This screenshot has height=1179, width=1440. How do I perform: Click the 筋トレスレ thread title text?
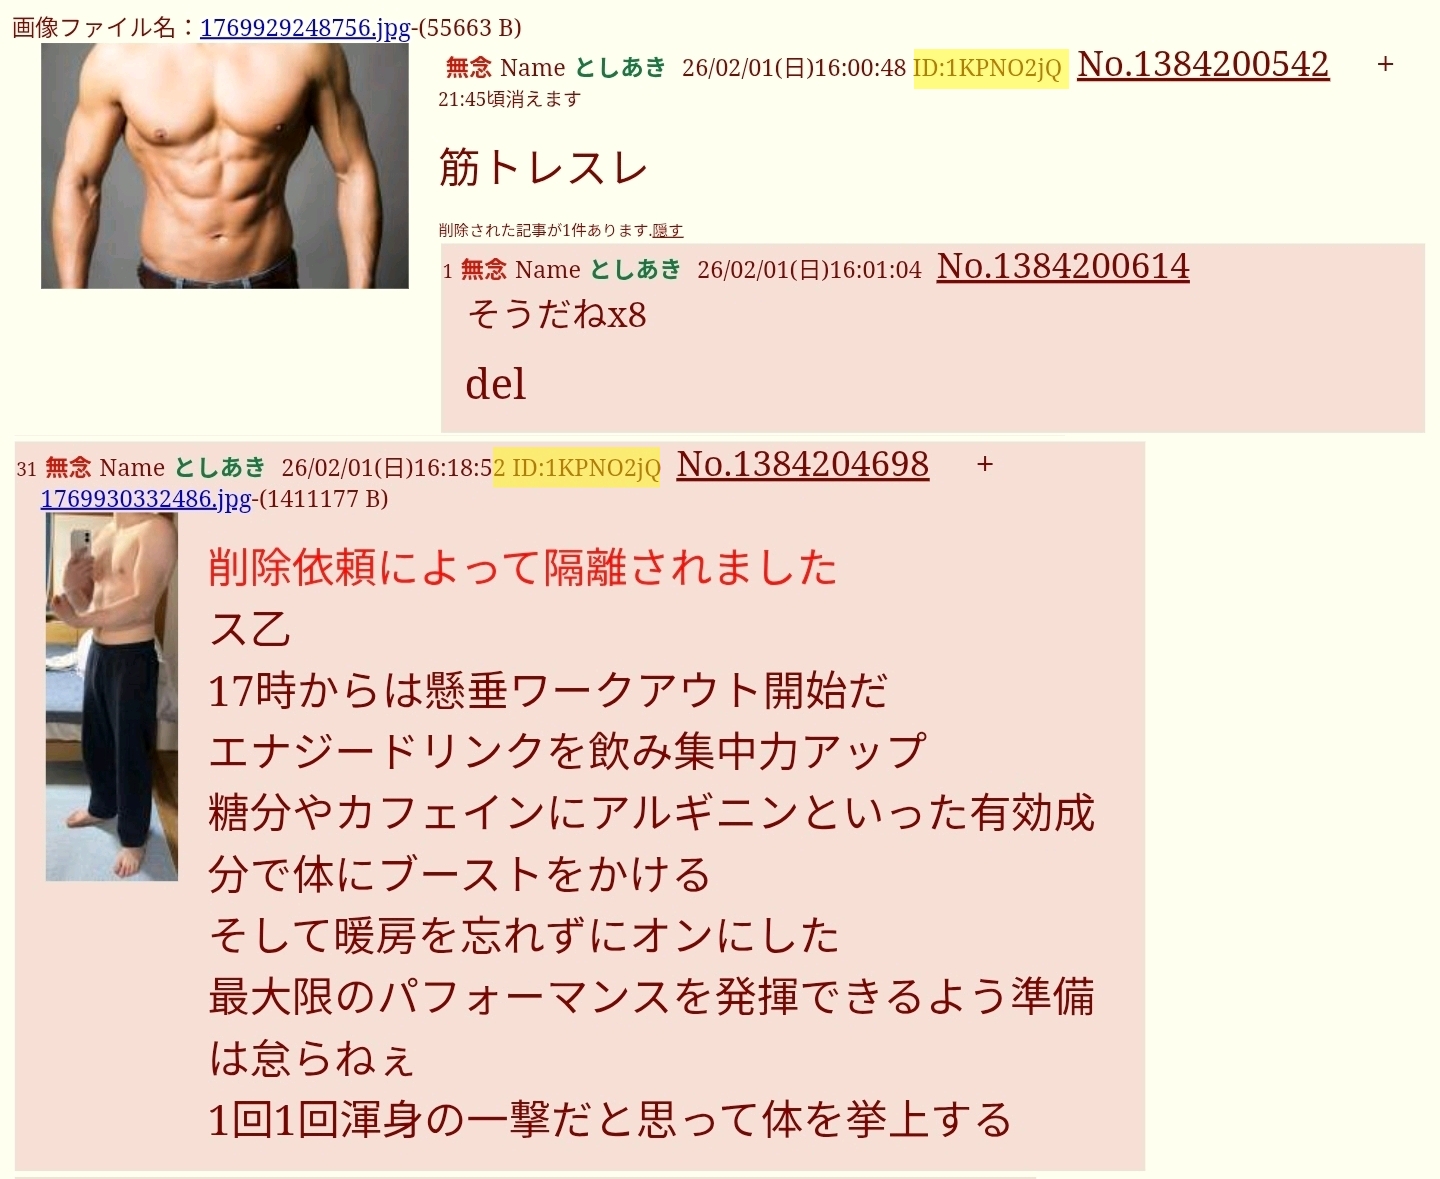pyautogui.click(x=544, y=167)
